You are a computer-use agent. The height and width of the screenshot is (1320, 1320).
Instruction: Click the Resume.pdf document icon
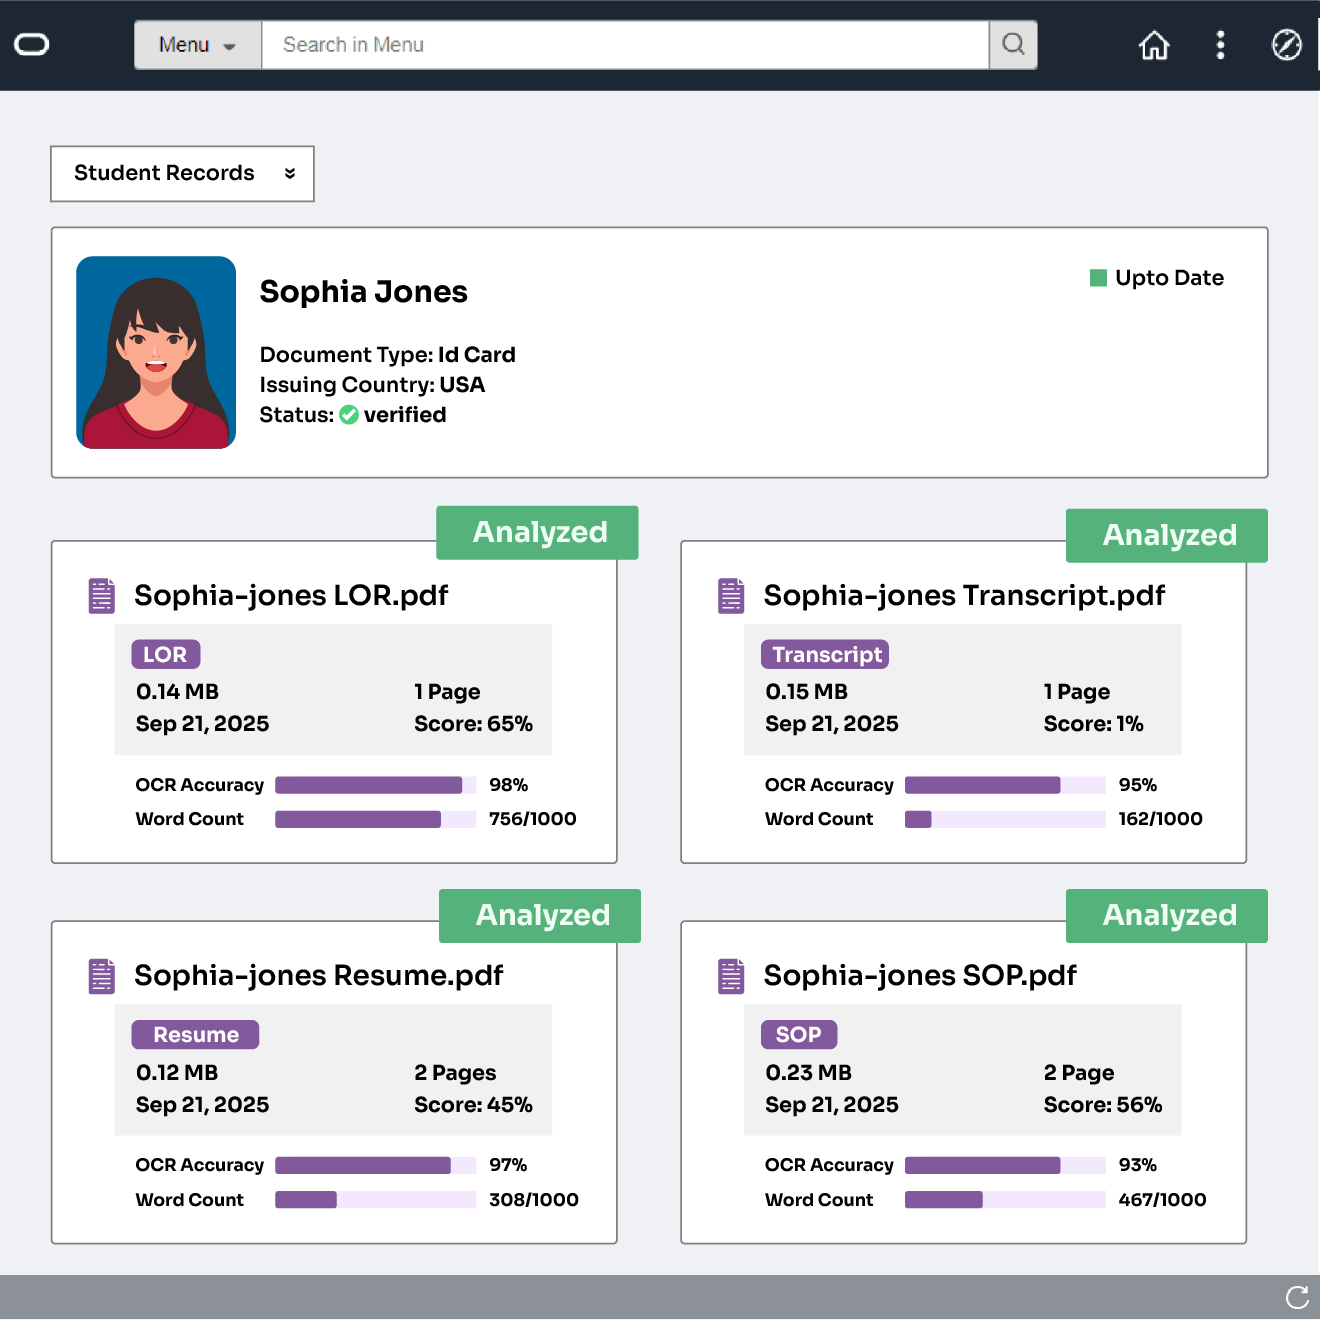pyautogui.click(x=102, y=976)
